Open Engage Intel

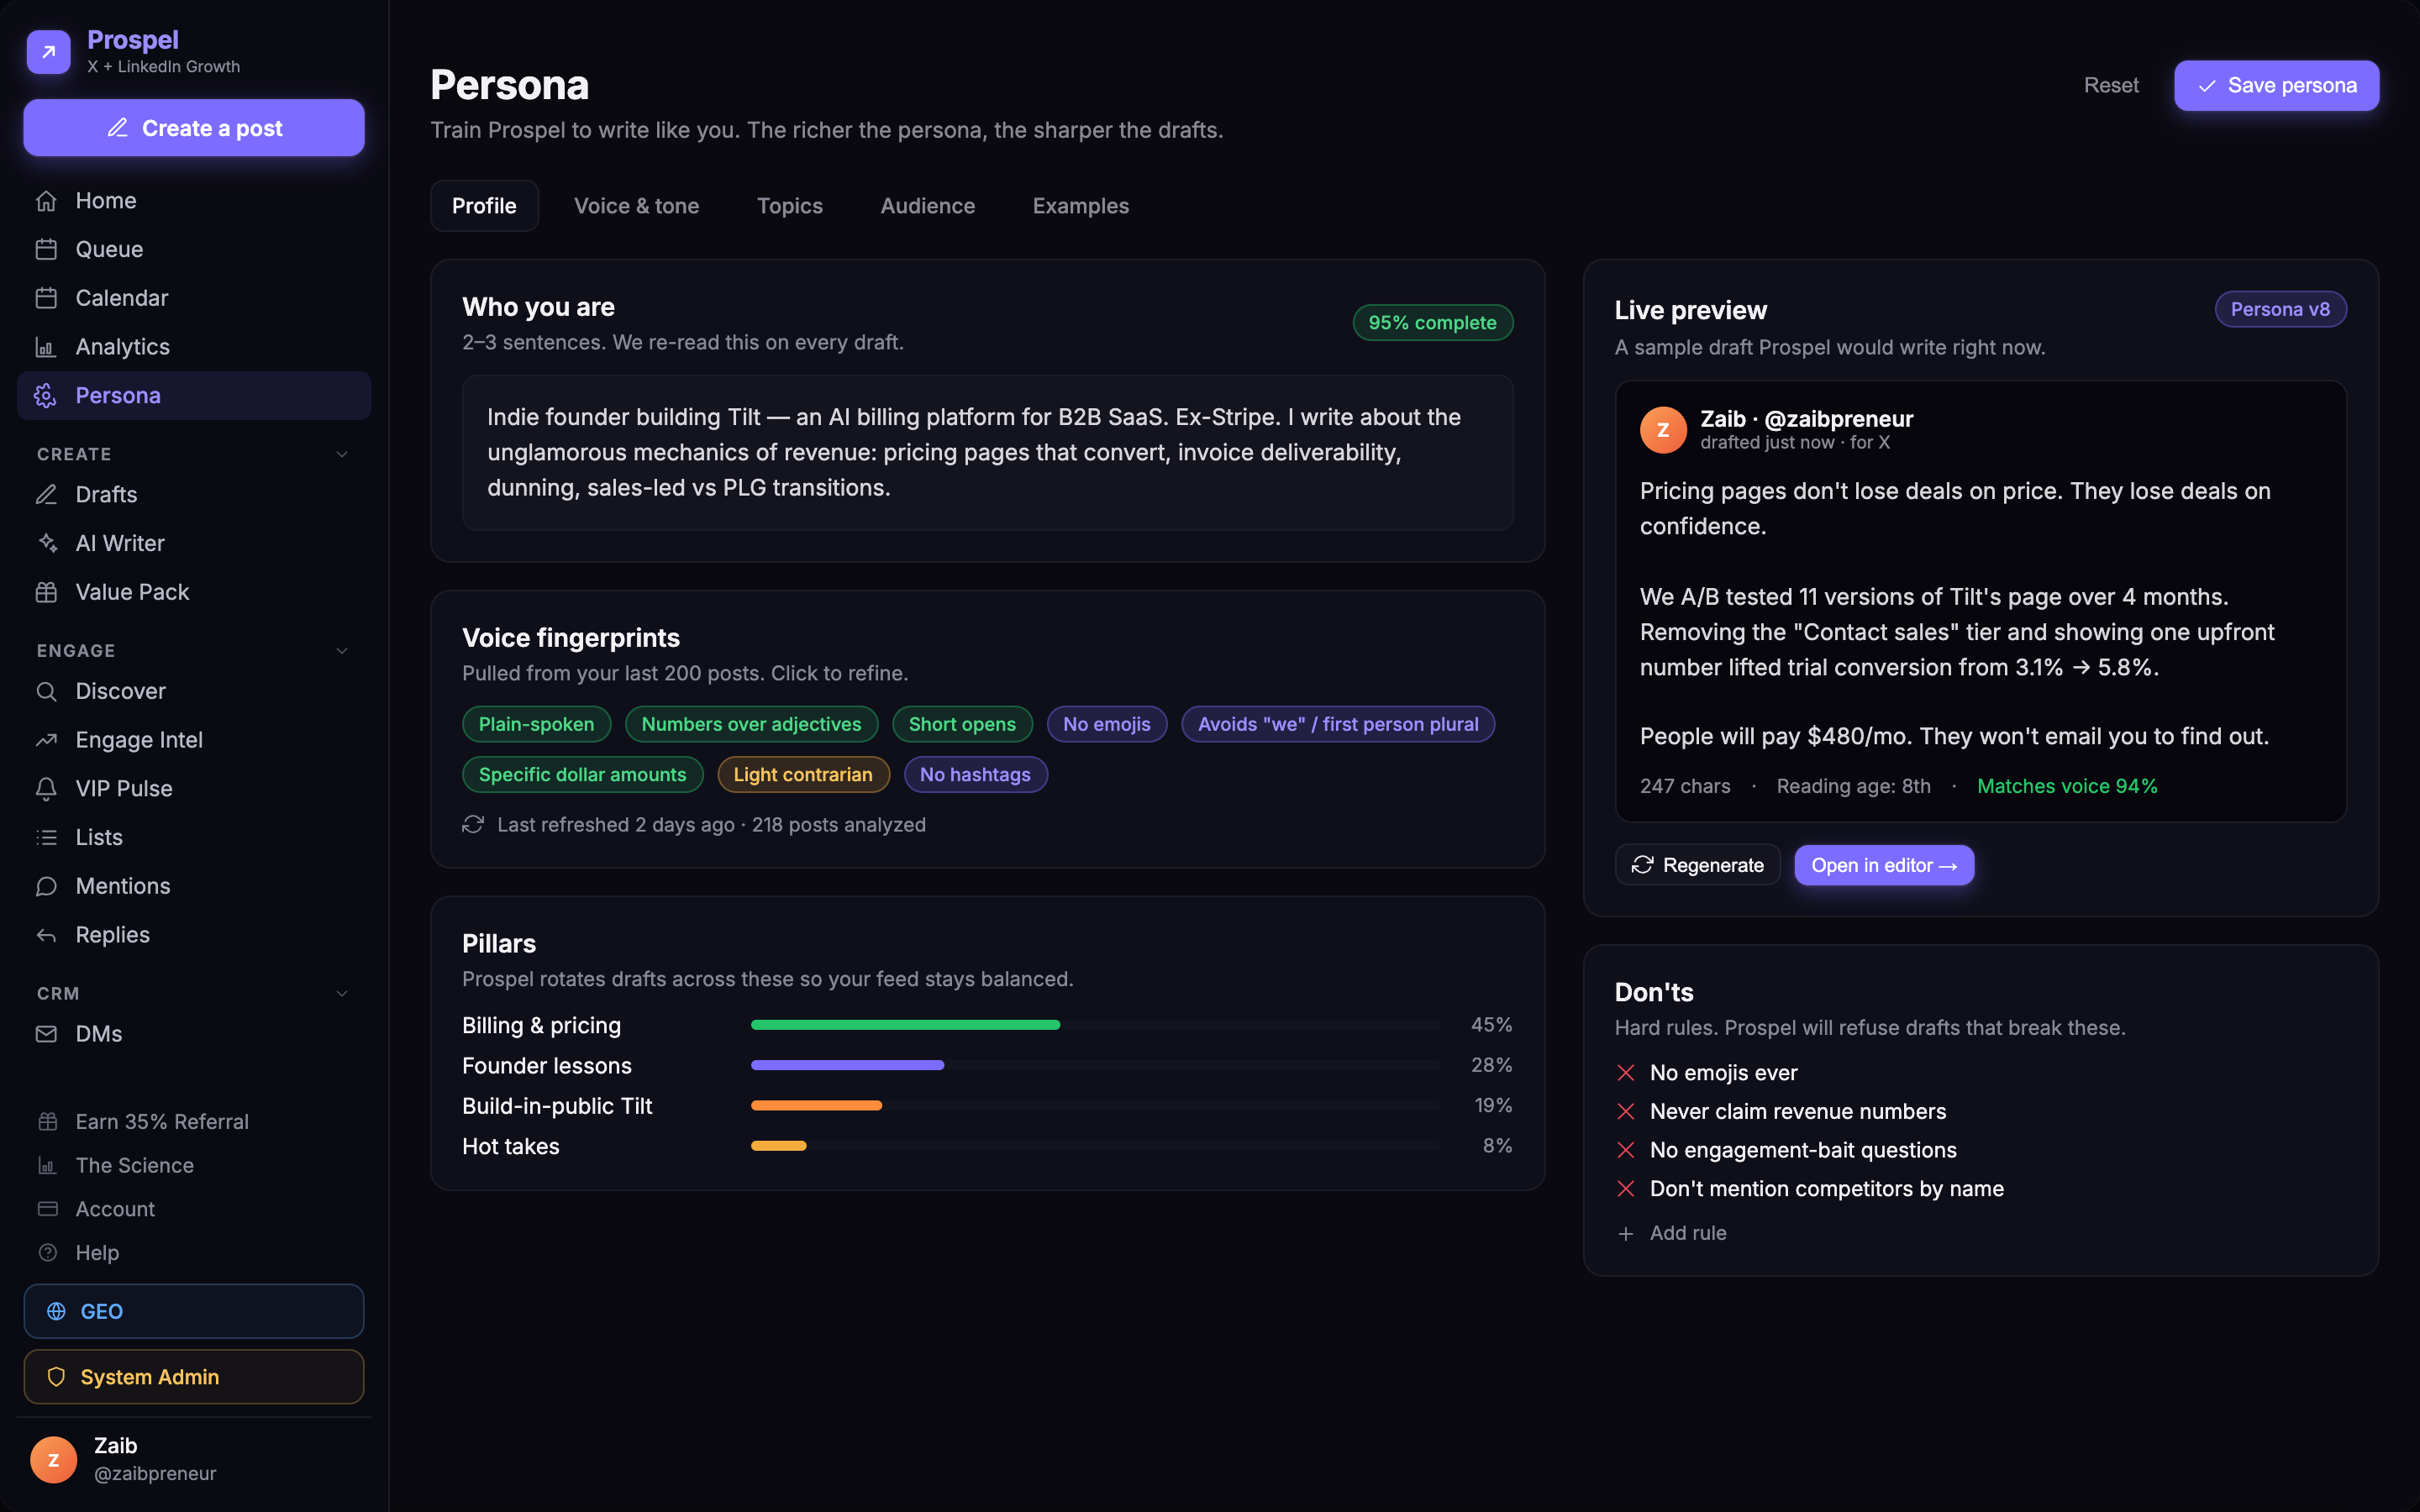[194, 740]
